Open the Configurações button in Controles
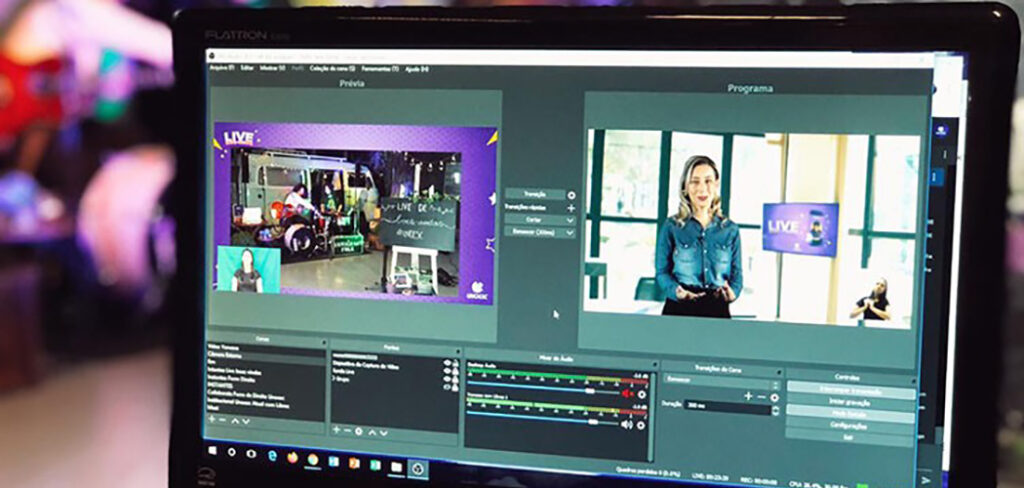The image size is (1024, 488). coord(850,426)
